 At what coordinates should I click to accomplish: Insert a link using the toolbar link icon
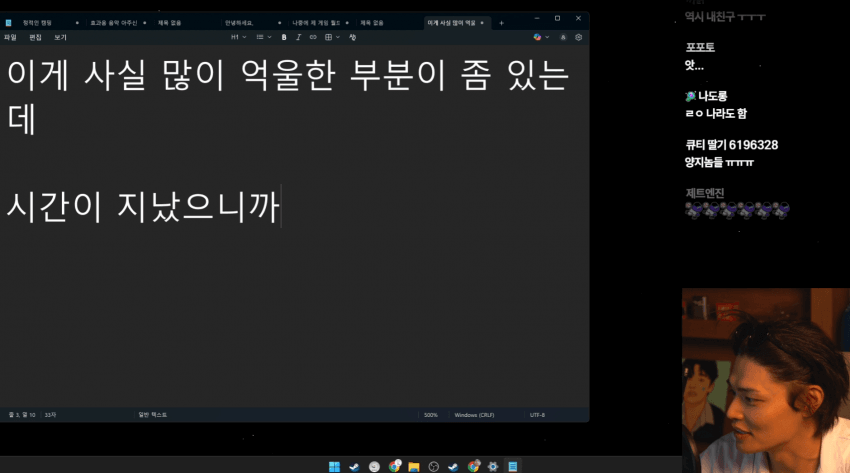click(312, 37)
